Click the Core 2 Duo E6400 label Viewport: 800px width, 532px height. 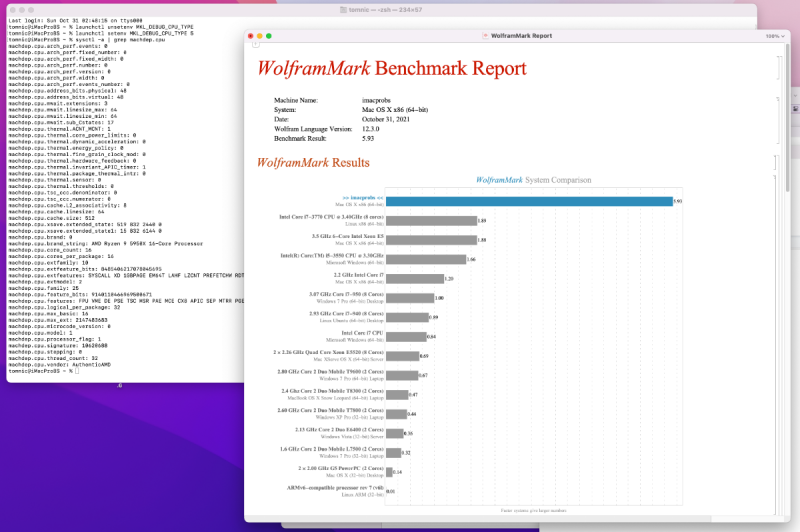tap(339, 430)
